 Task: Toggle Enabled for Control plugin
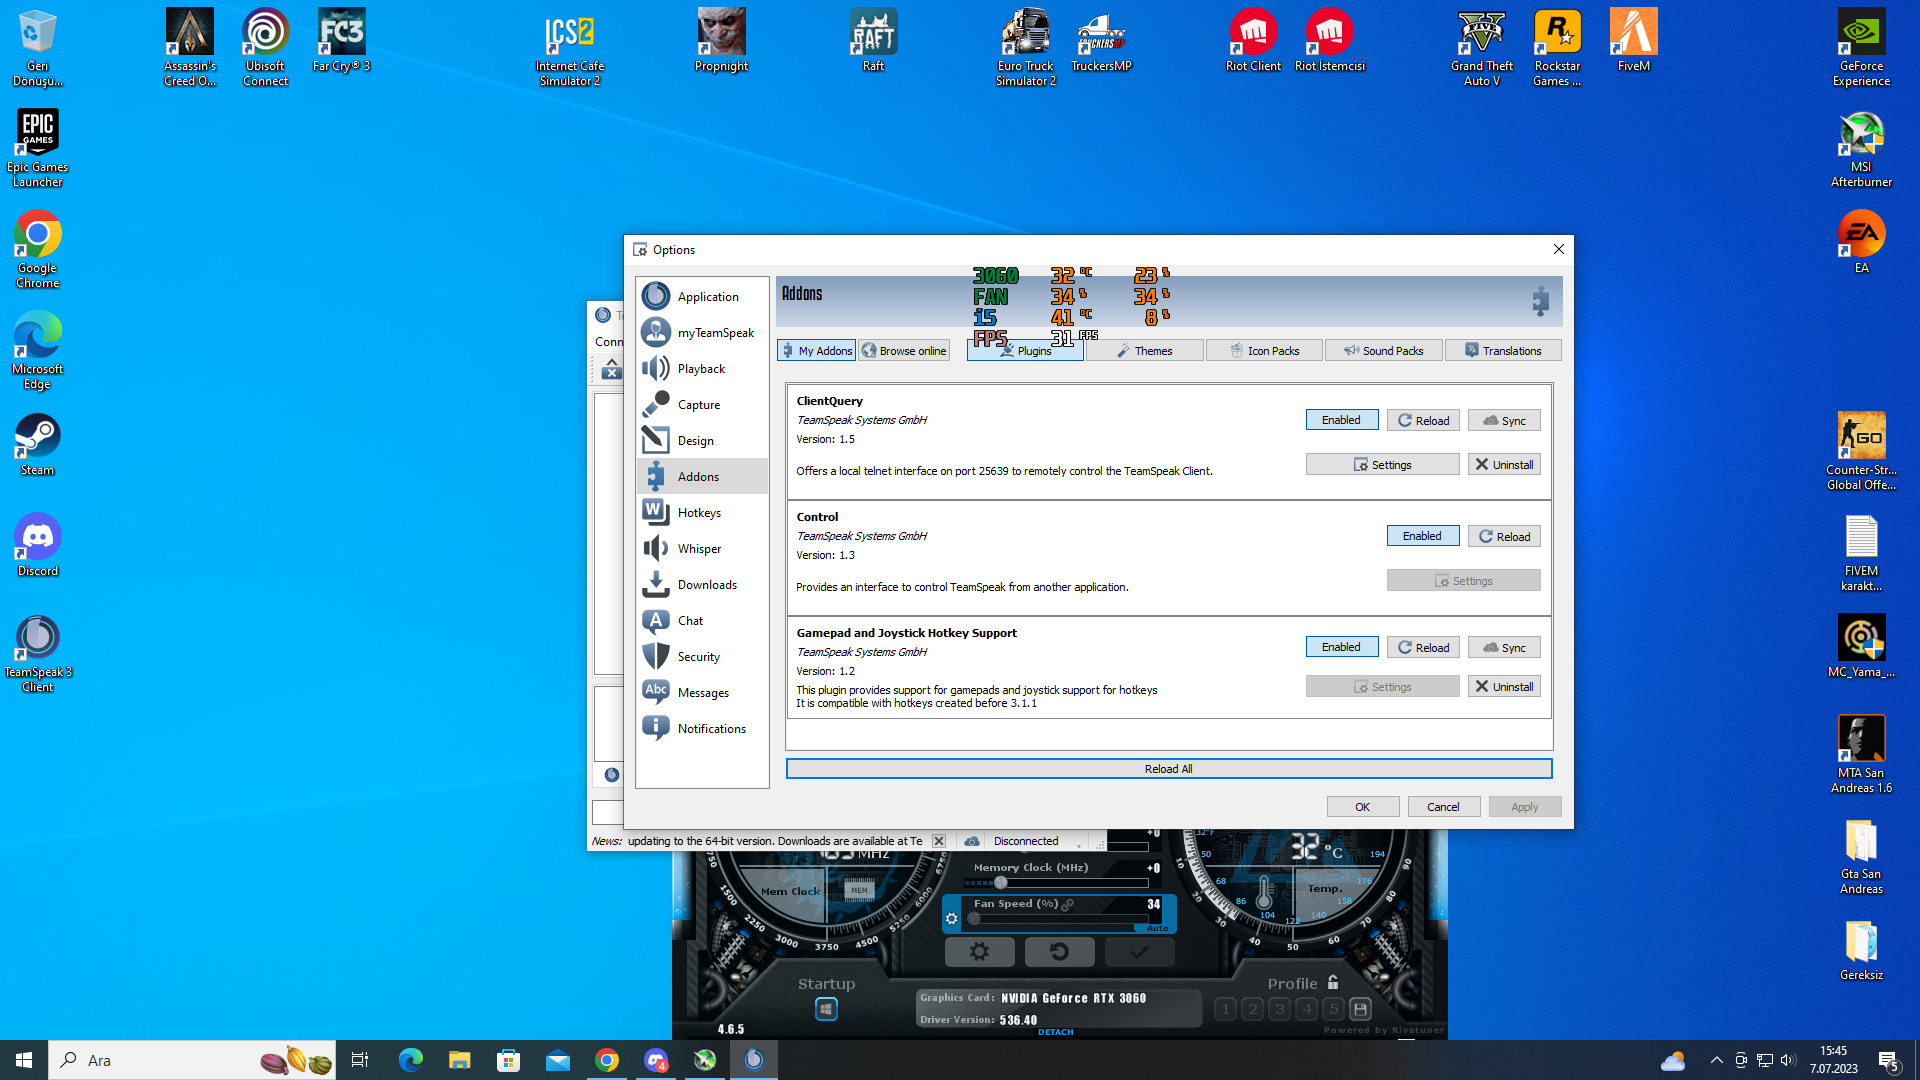pyautogui.click(x=1422, y=536)
